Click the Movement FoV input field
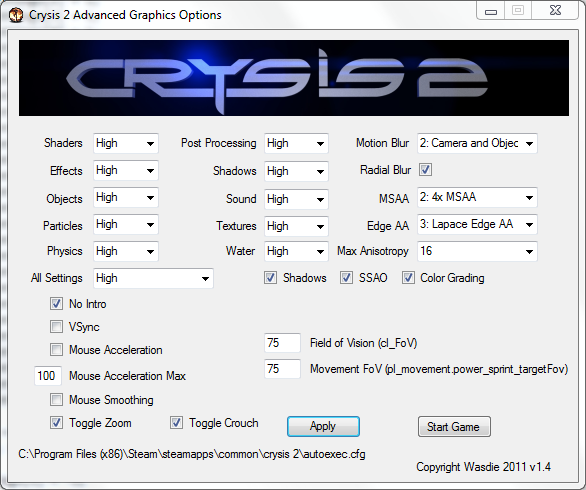The height and width of the screenshot is (490, 586). click(282, 369)
